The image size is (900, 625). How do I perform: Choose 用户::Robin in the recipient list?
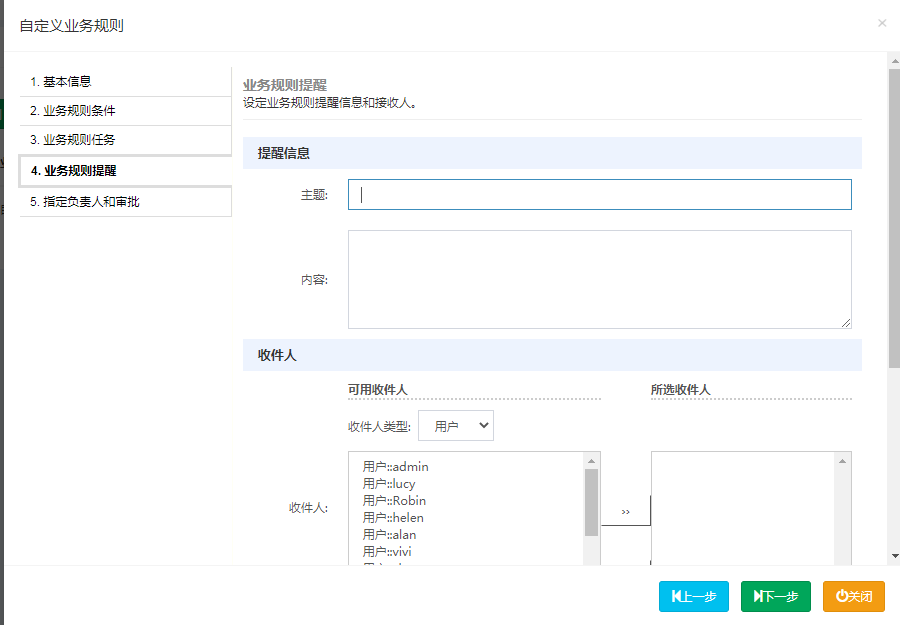coord(394,501)
